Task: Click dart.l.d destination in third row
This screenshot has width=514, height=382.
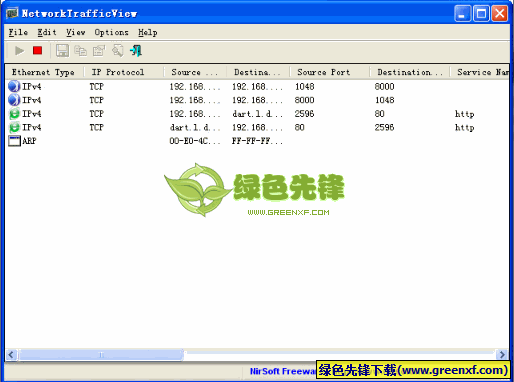Action: (x=257, y=114)
